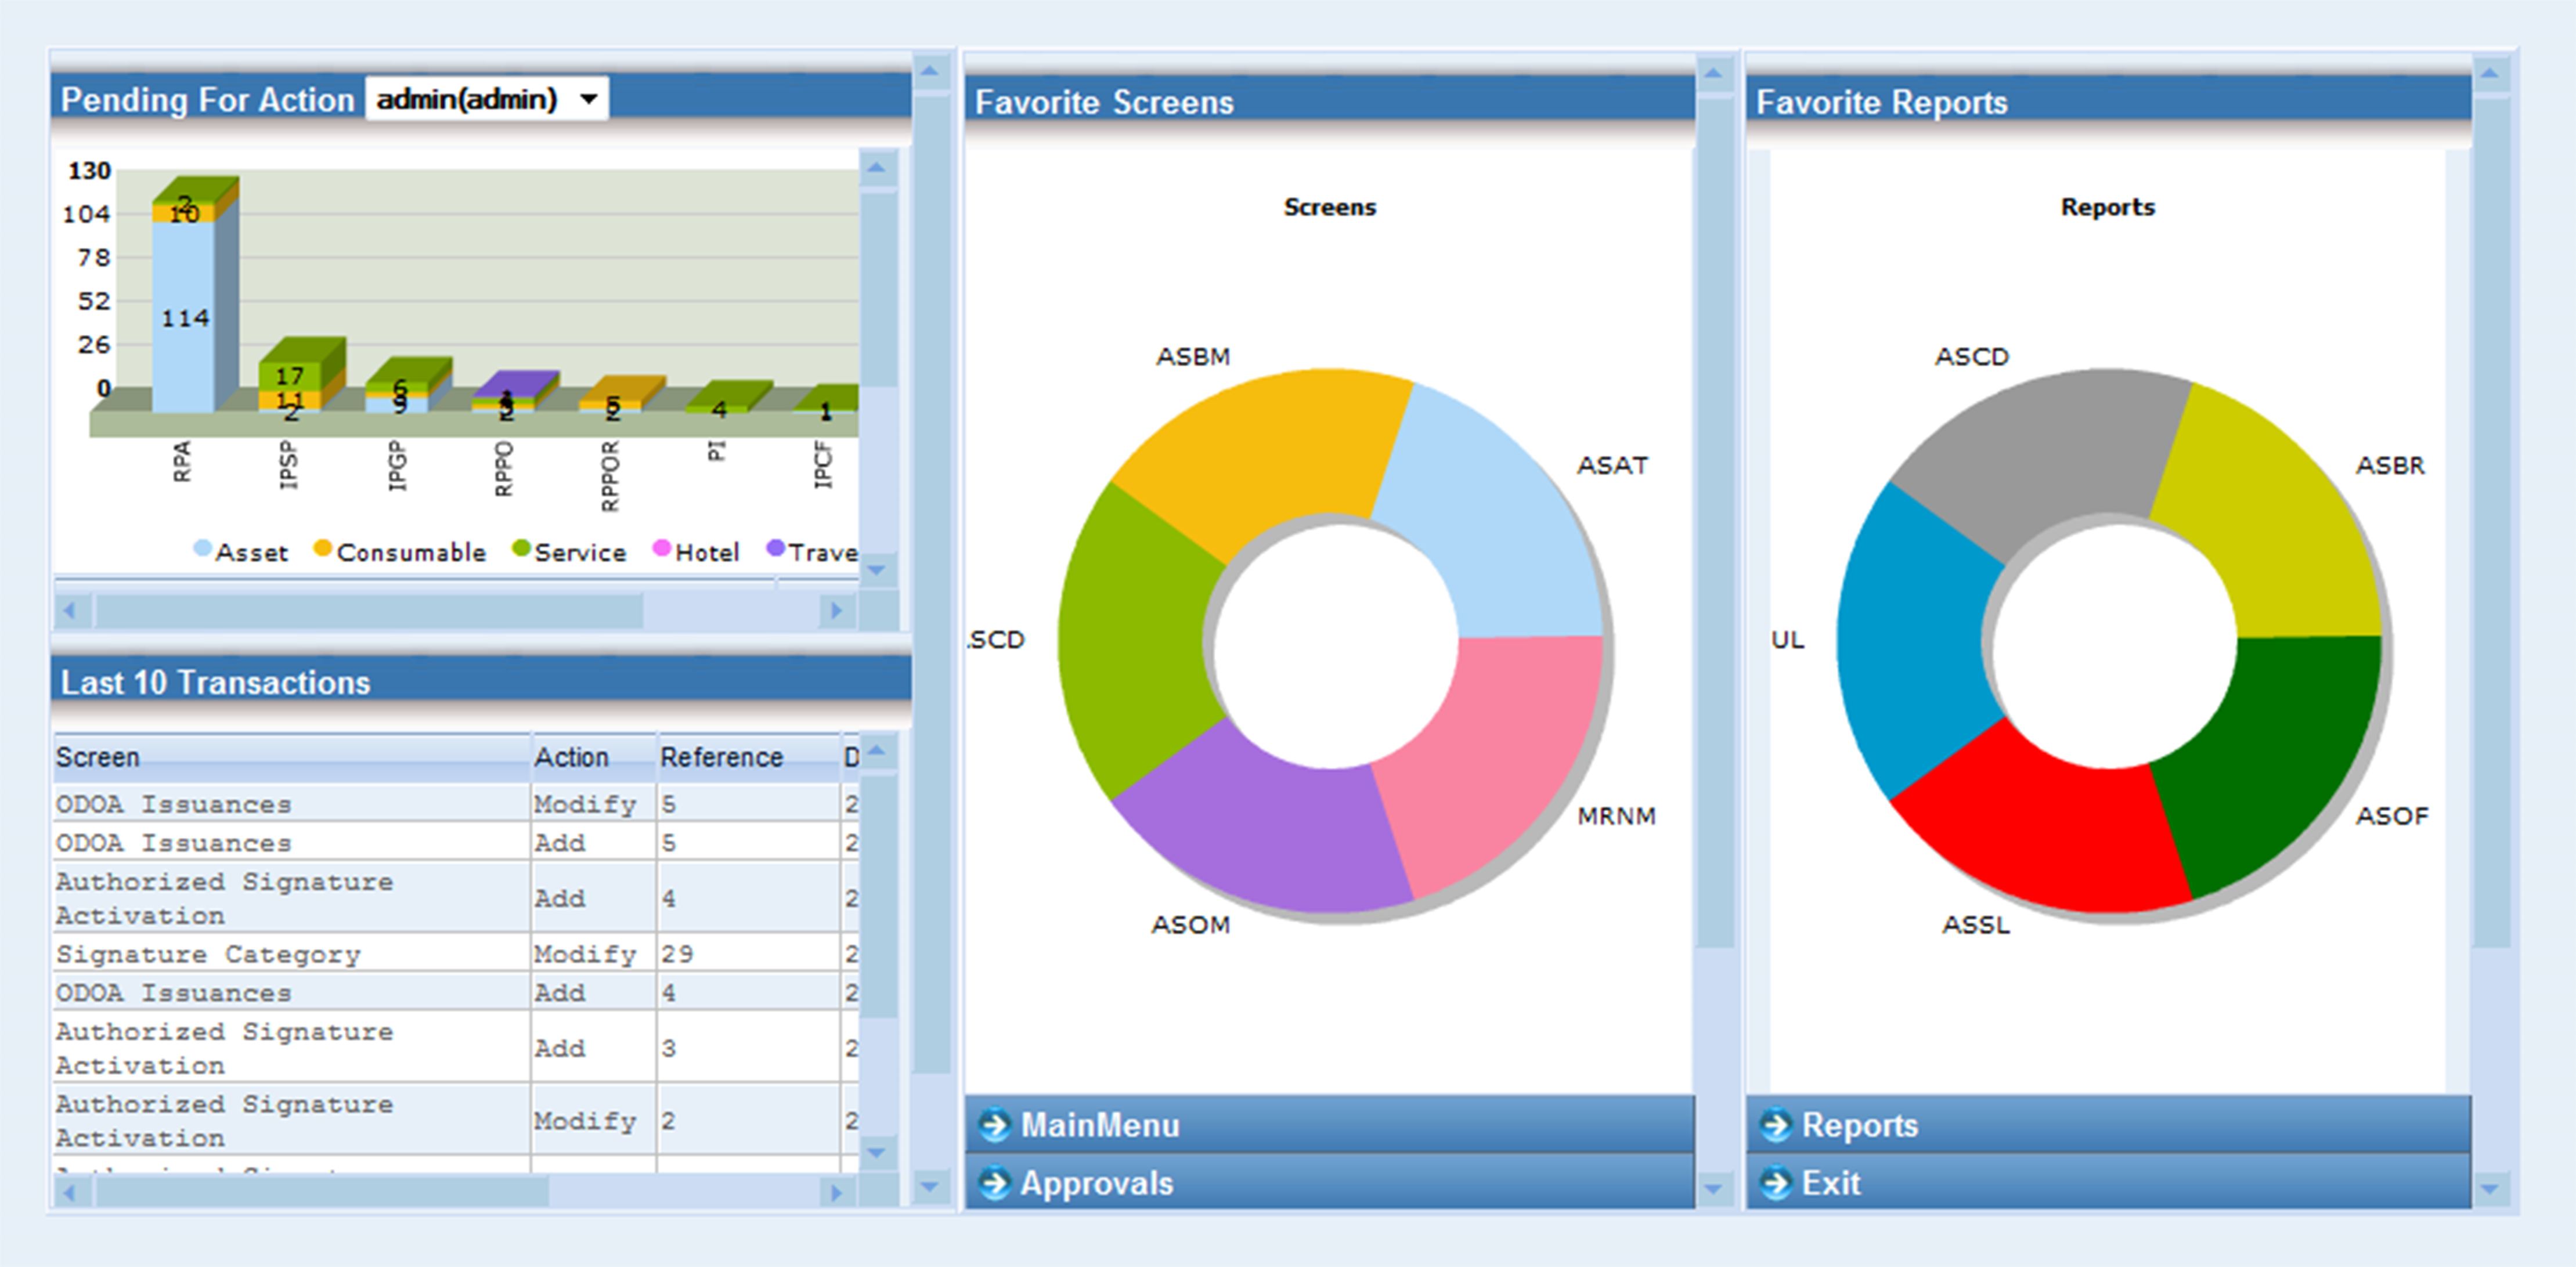Click transactions table scroll down arrow
Image resolution: width=2576 pixels, height=1267 pixels.
877,1152
